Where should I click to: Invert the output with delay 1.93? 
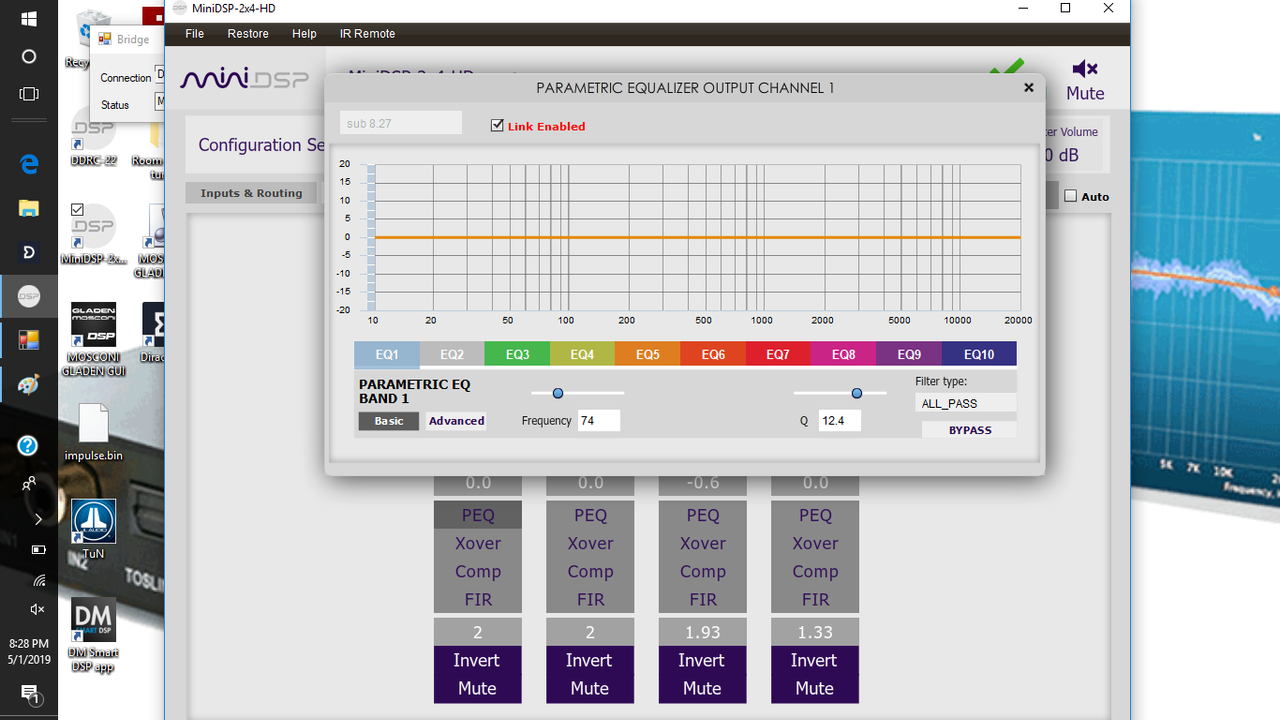702,660
